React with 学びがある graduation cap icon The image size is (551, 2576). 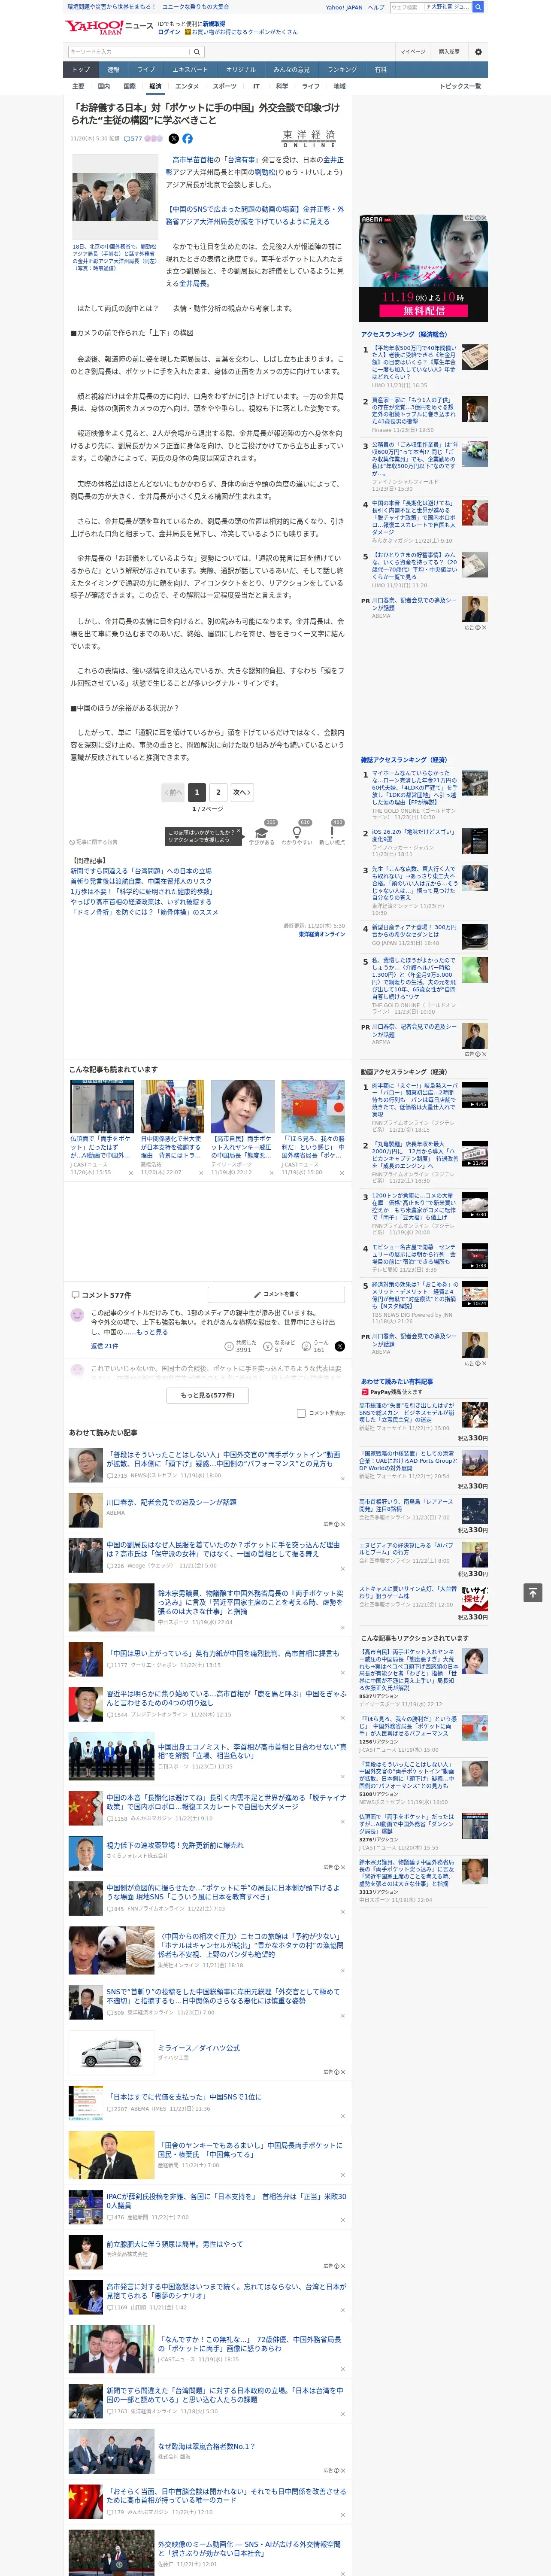point(262,832)
